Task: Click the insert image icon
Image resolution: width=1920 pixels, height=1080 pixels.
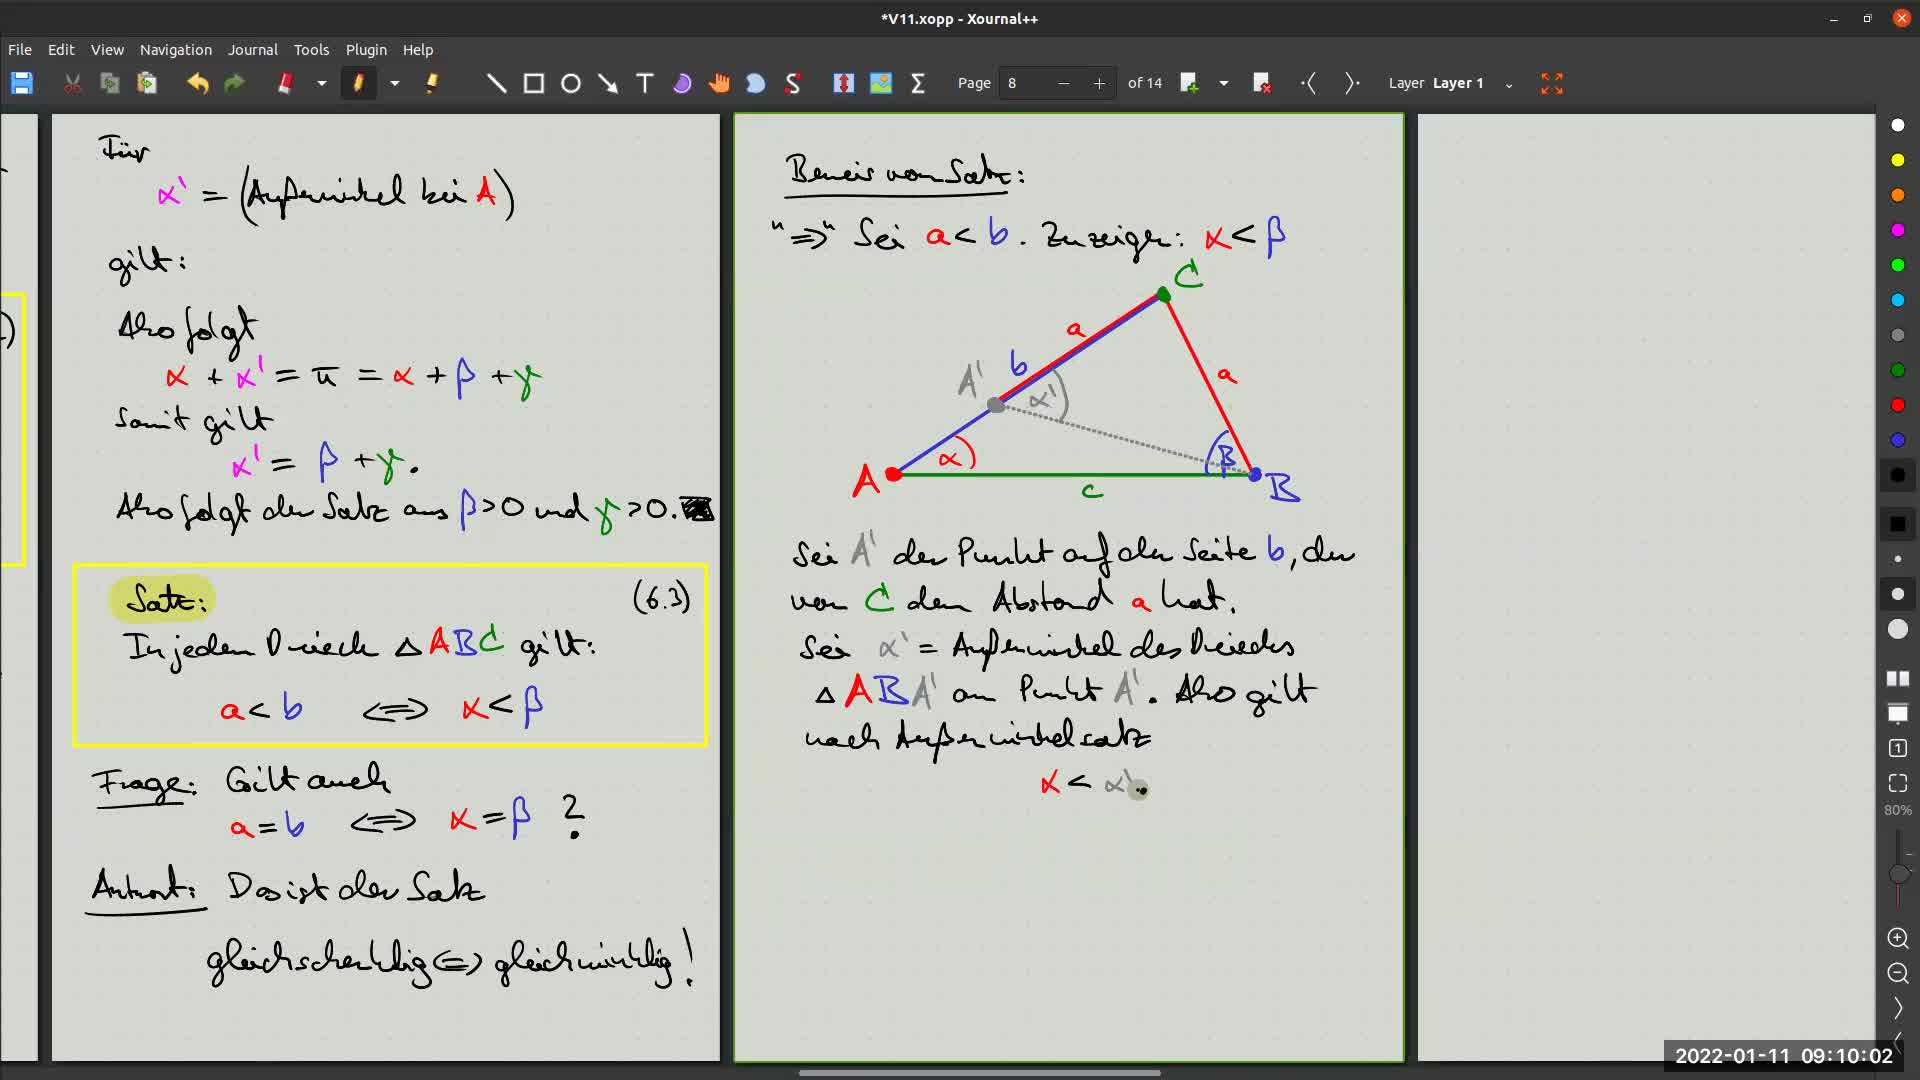Action: 881,84
